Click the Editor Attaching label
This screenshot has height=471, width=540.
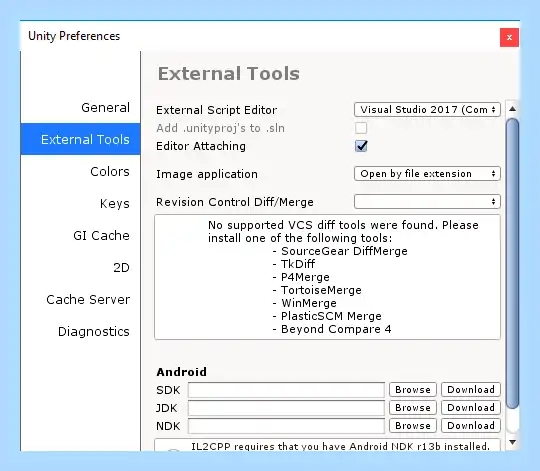(201, 146)
